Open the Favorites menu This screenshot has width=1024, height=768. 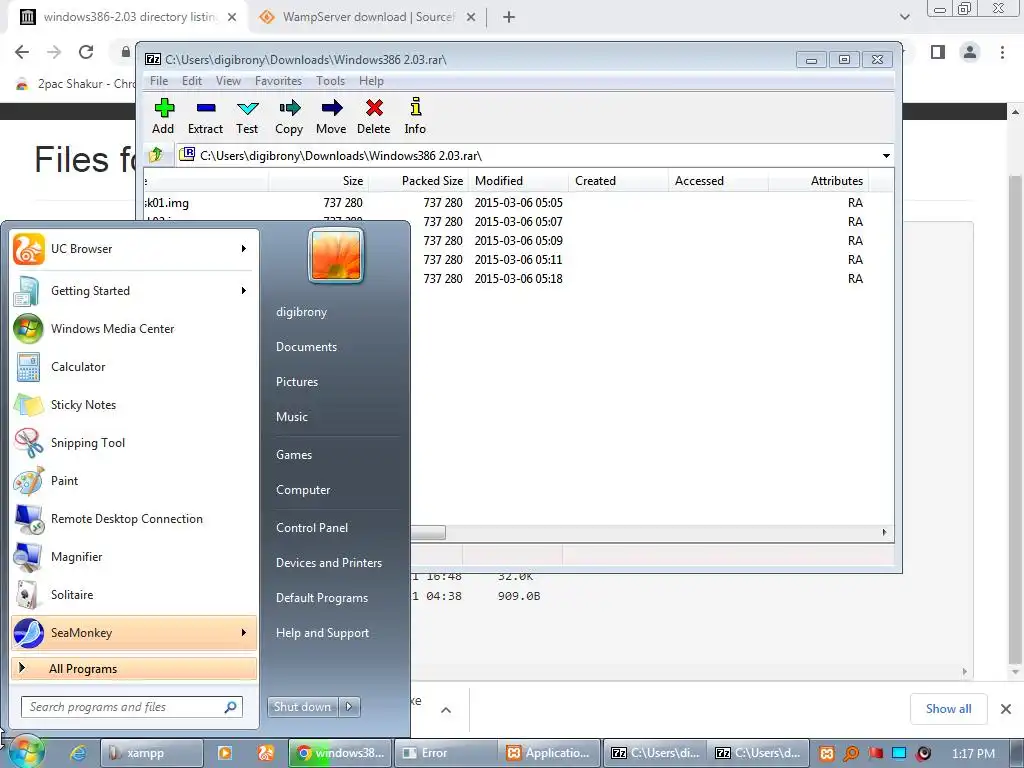[x=278, y=81]
